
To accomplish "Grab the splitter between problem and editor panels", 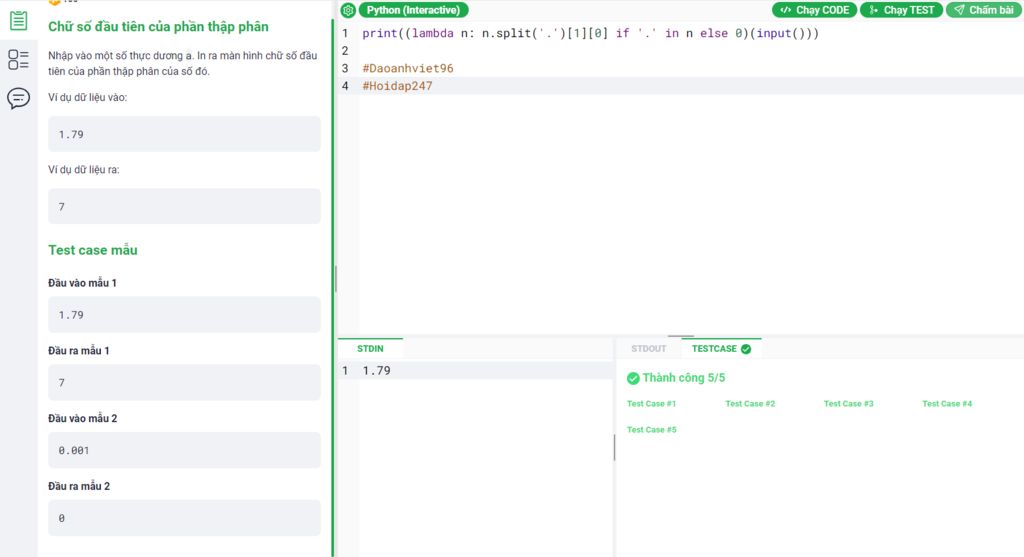I will point(335,279).
